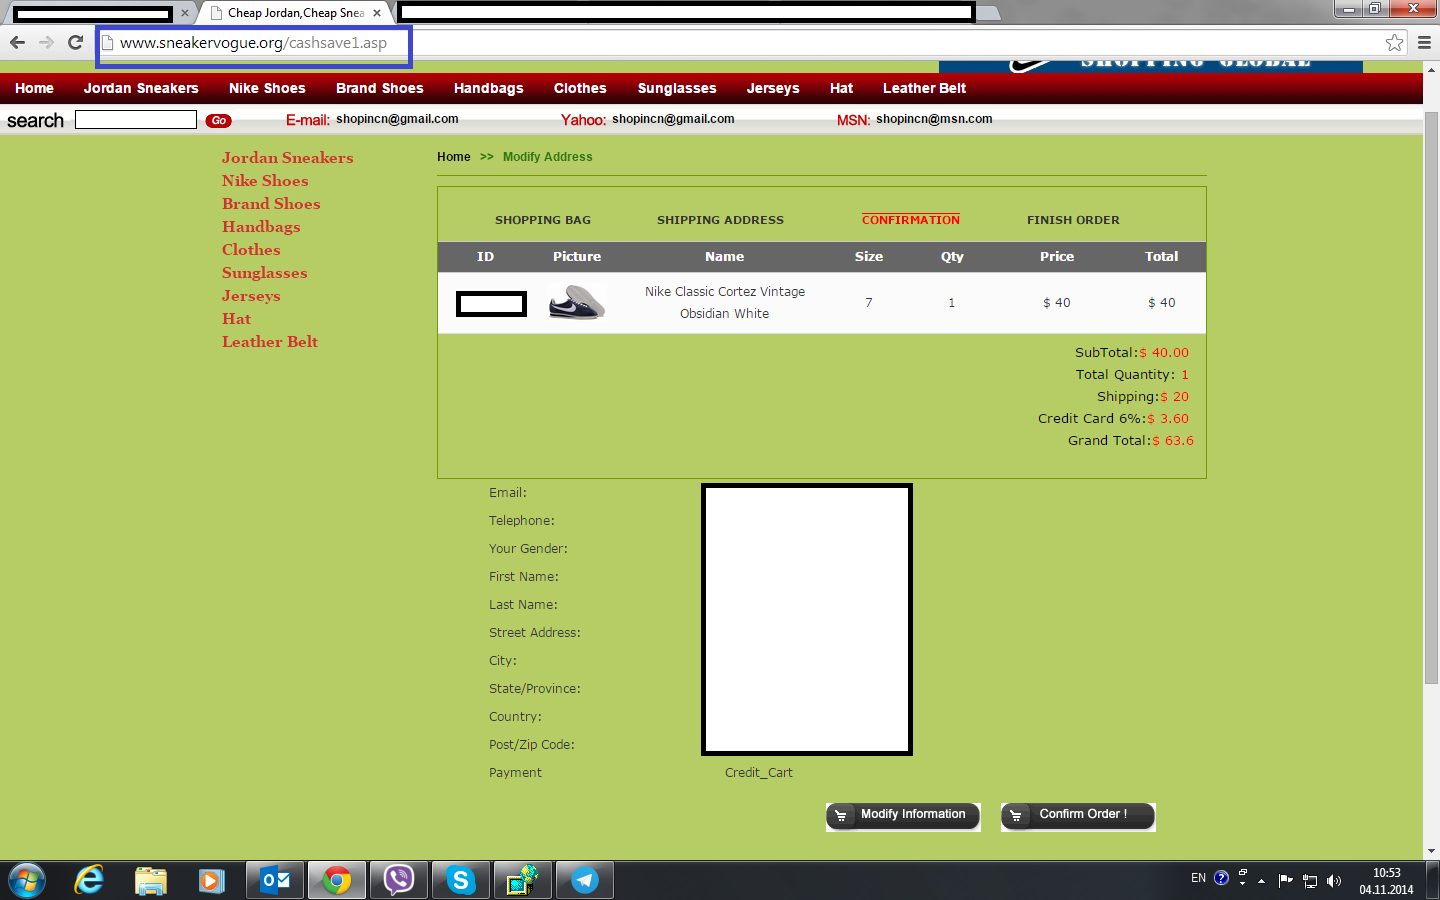The width and height of the screenshot is (1440, 900).
Task: Open Leather Belt in the top navigation bar
Action: coord(924,88)
